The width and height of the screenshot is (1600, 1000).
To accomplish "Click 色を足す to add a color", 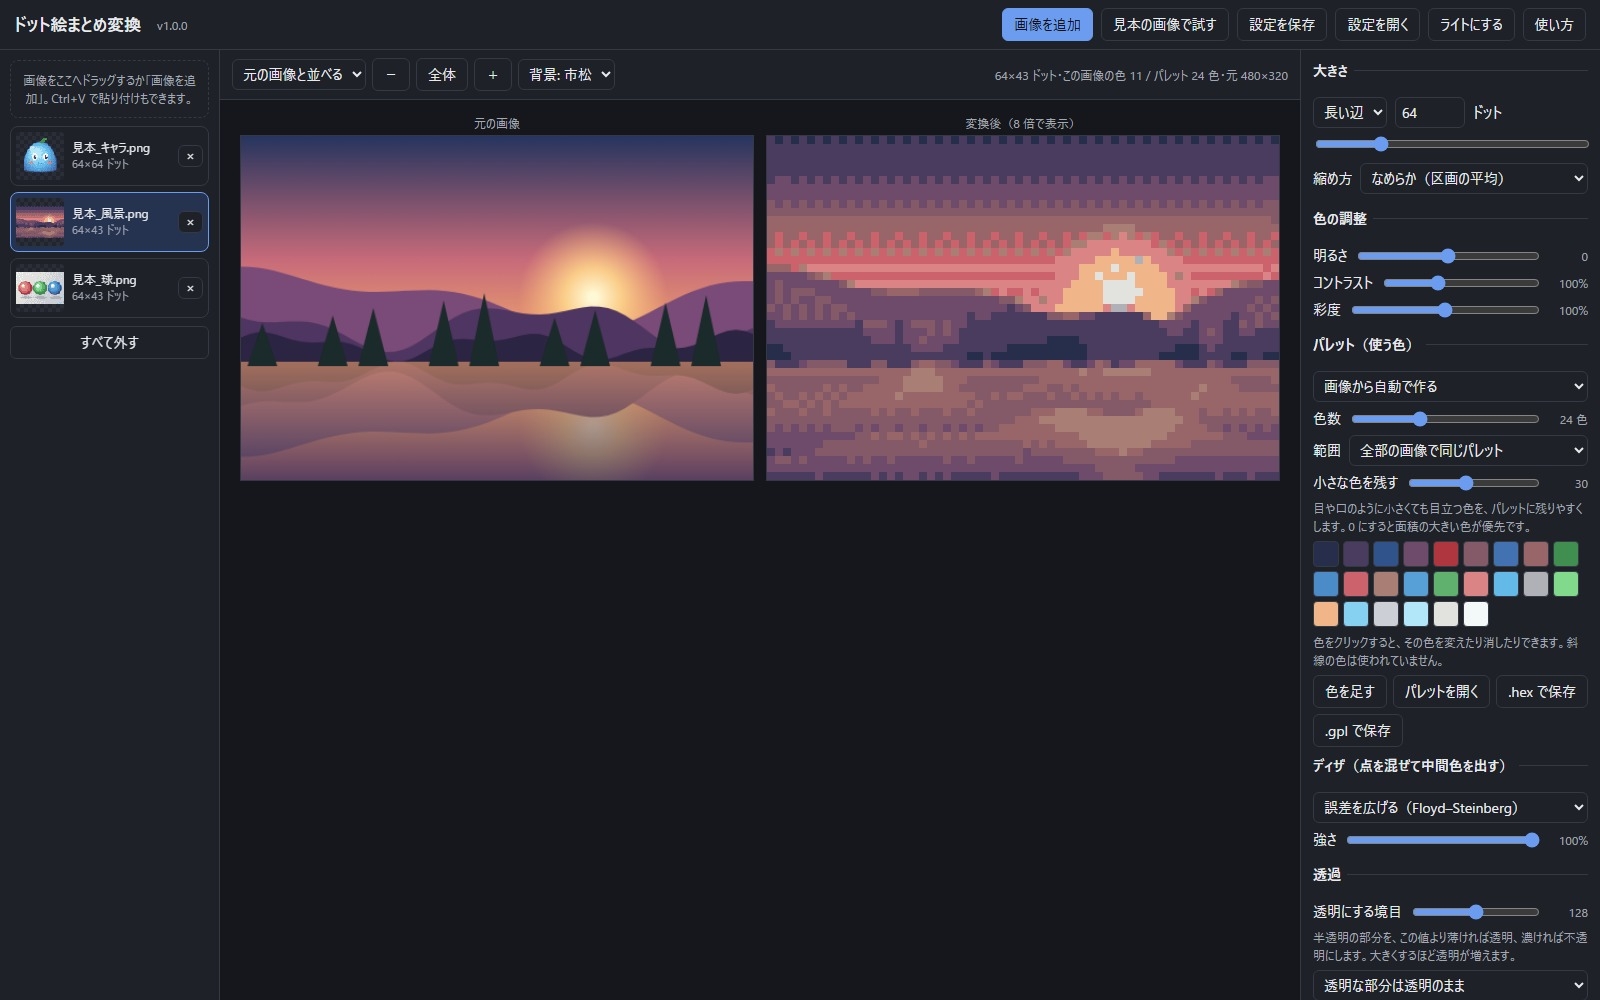I will pyautogui.click(x=1350, y=692).
